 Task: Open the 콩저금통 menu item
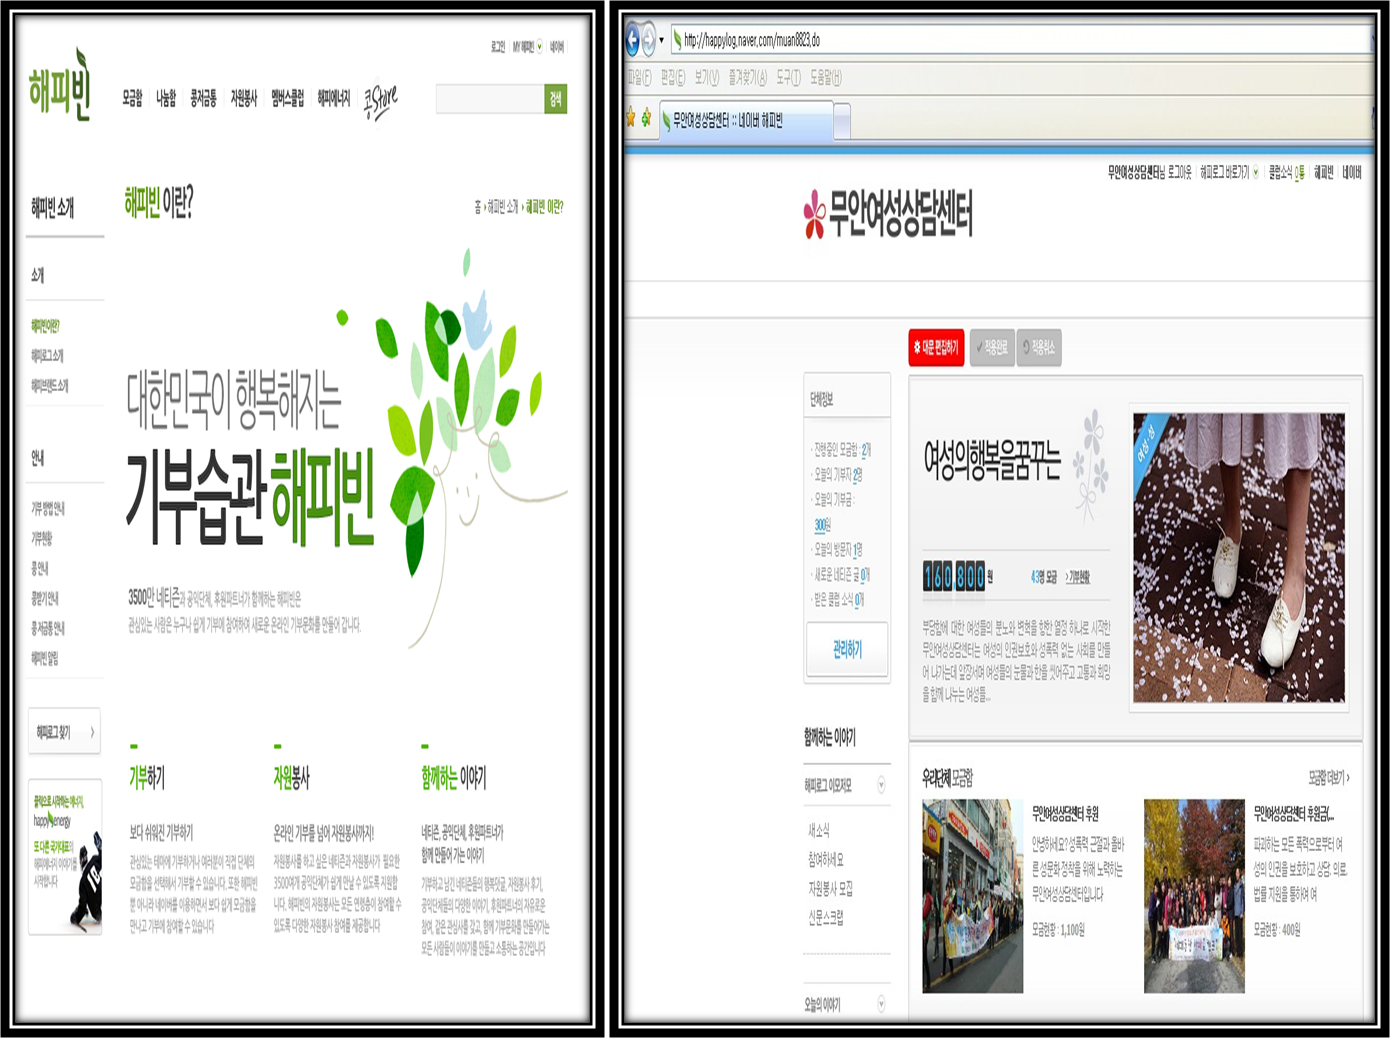tap(203, 98)
